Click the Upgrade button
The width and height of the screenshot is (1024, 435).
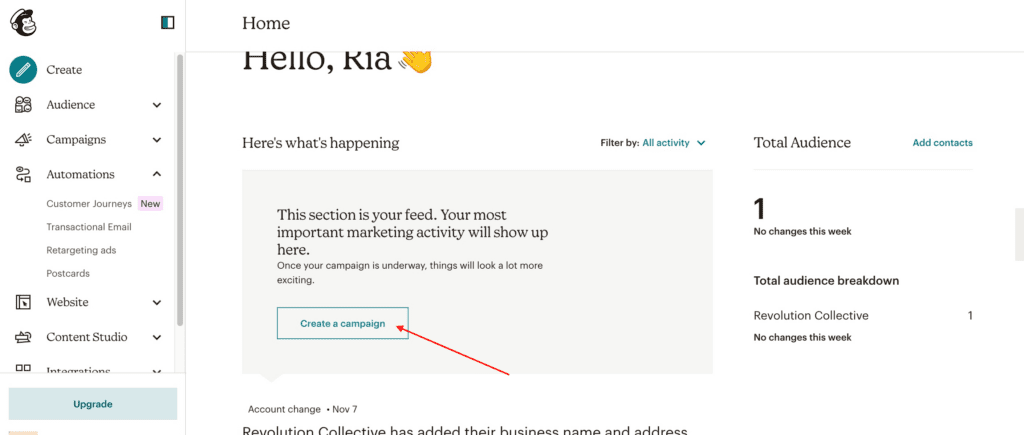point(93,404)
